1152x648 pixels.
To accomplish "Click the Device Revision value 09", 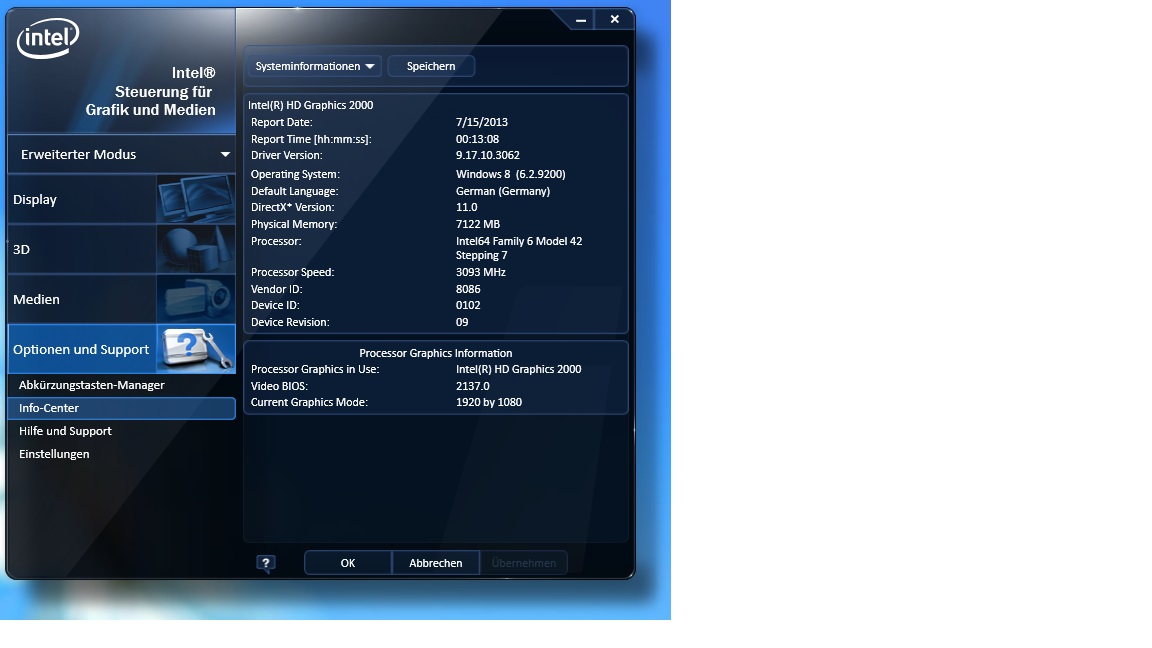I will [x=462, y=322].
